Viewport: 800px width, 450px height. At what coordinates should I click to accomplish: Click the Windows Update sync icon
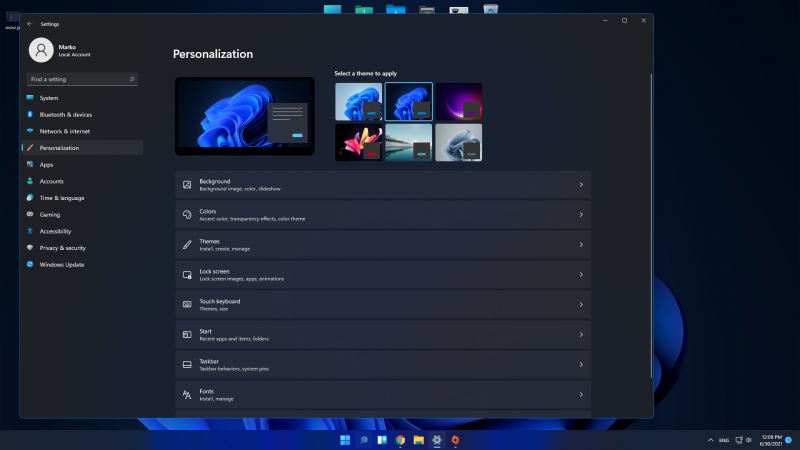[30, 264]
